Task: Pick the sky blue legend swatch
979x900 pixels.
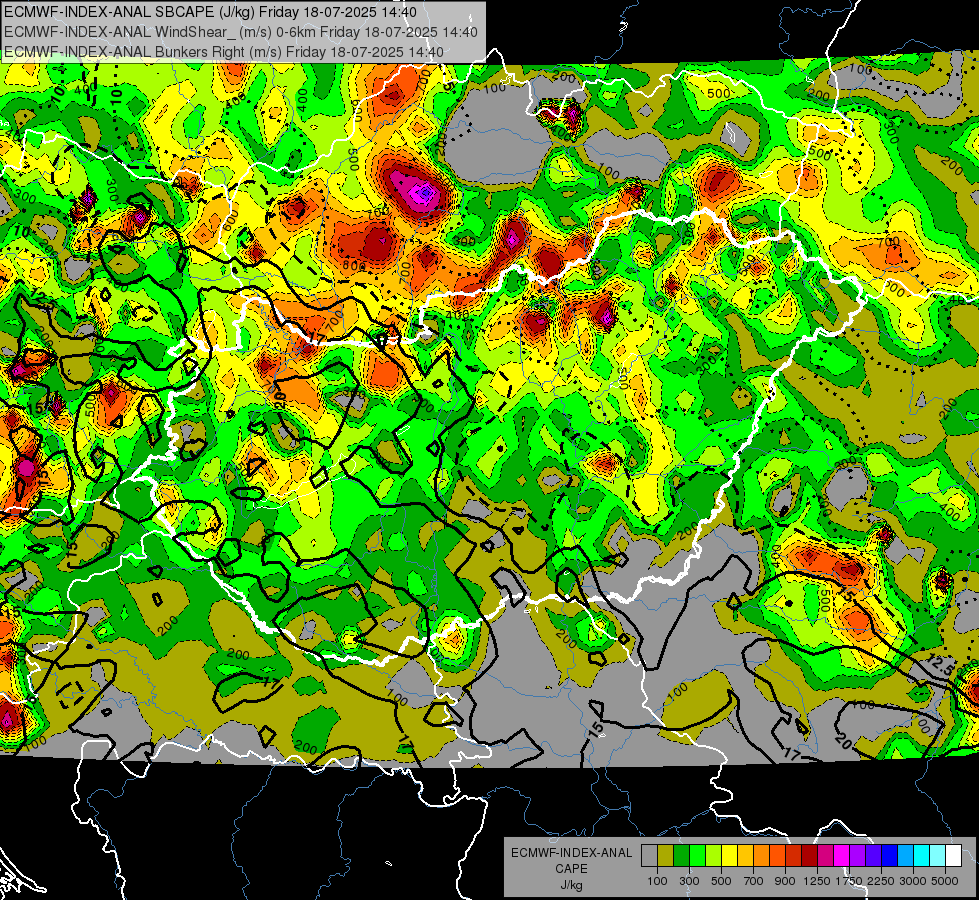Action: 905,856
